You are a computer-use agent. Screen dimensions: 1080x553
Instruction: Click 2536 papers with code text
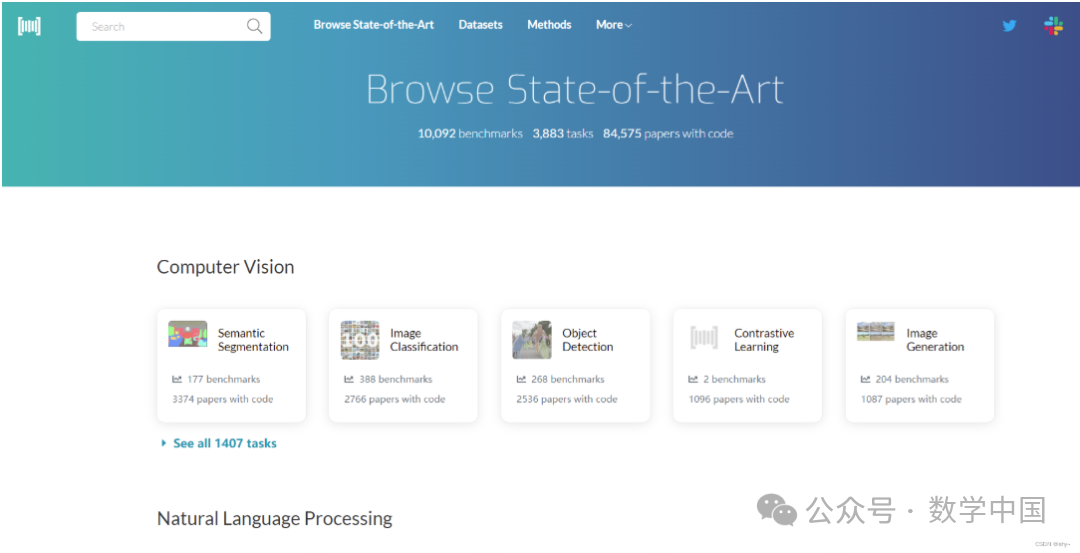click(567, 399)
